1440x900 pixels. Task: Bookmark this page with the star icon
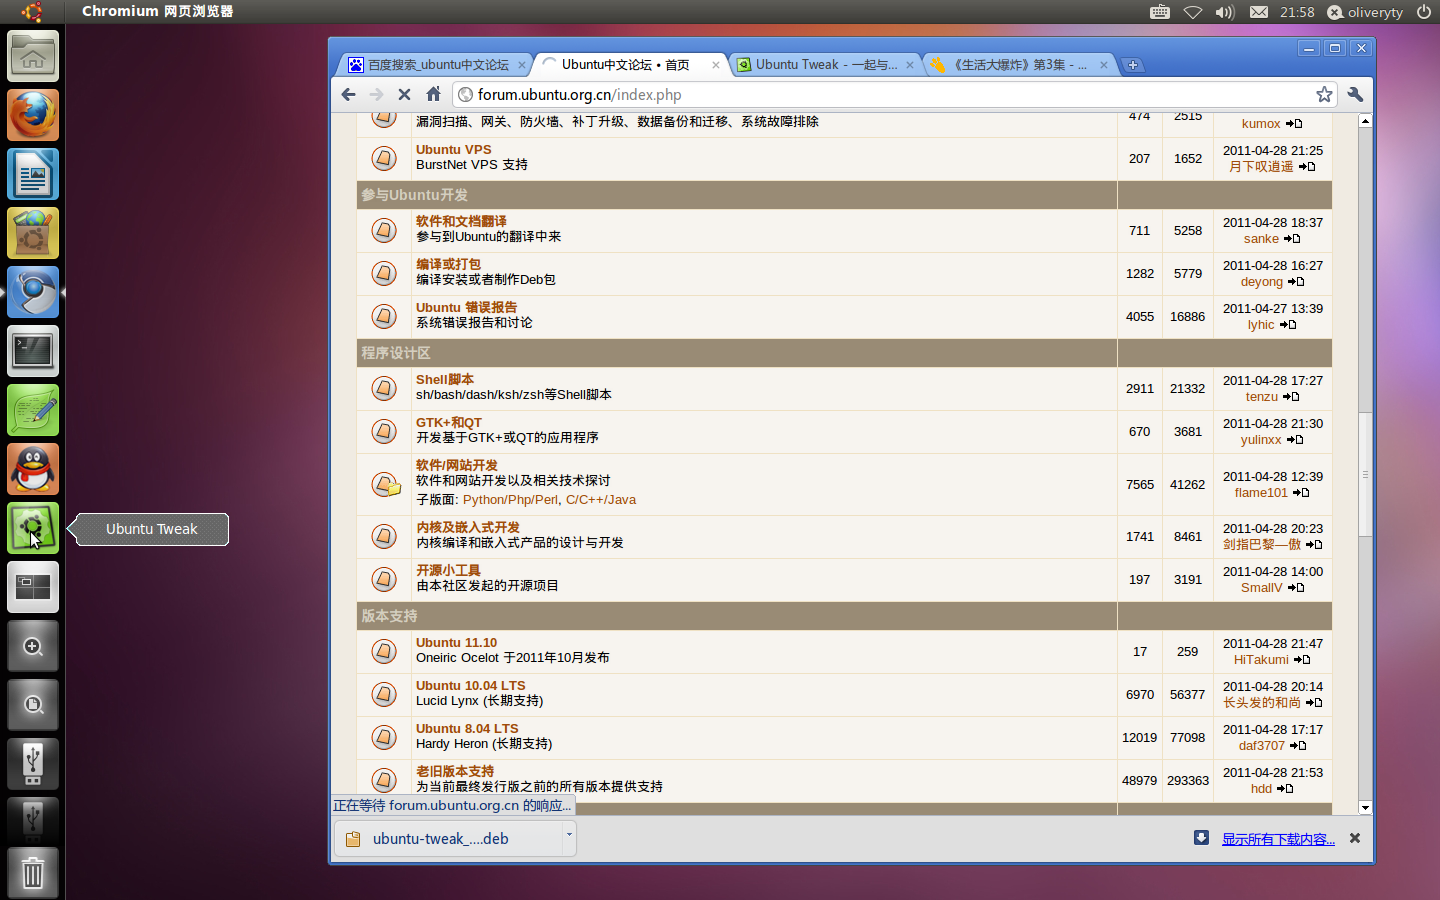click(1324, 94)
